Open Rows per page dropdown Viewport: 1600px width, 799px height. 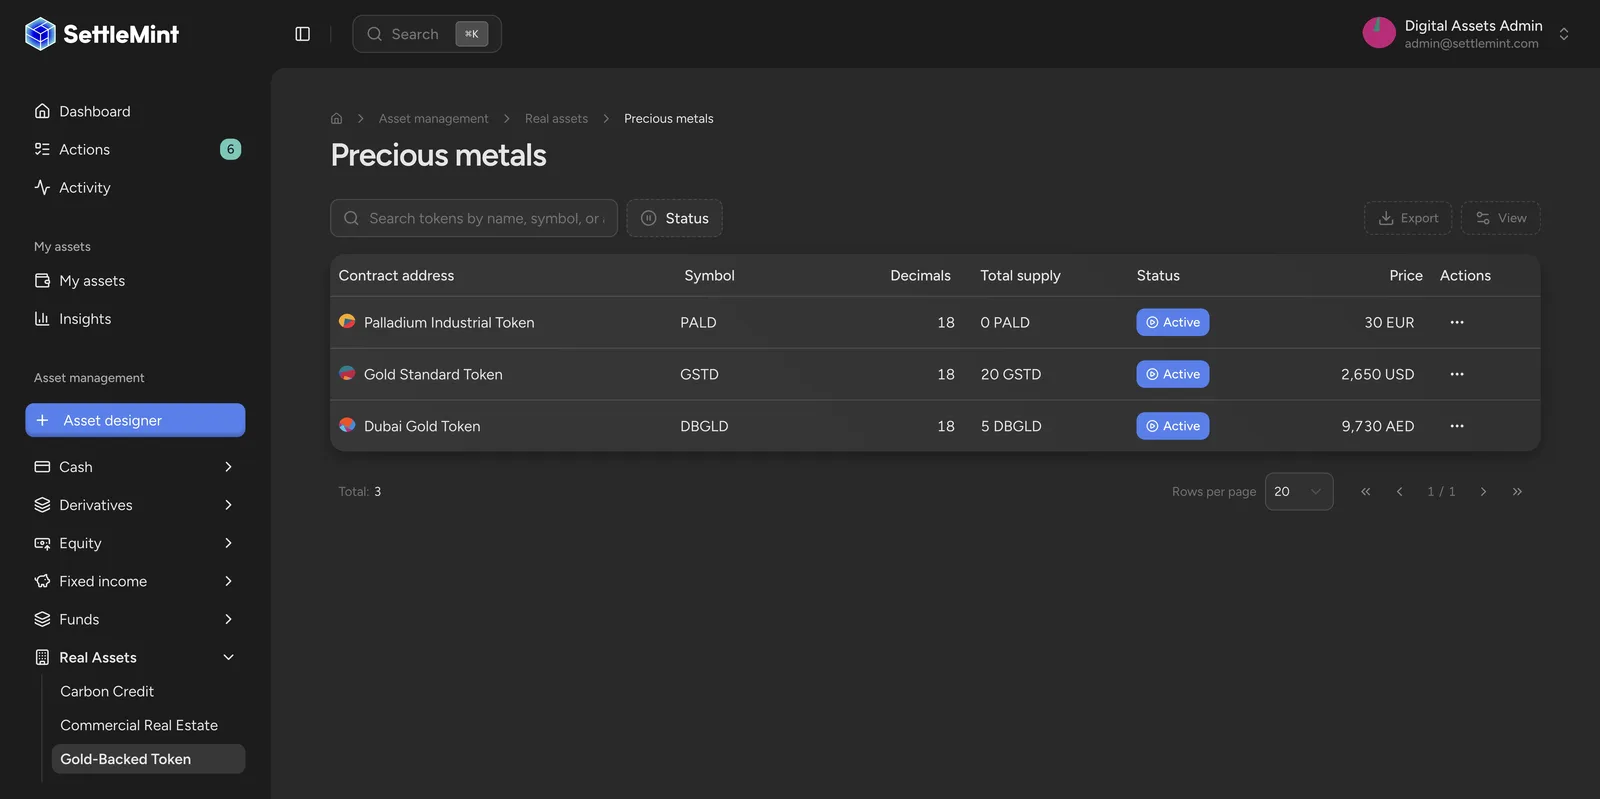(x=1299, y=492)
